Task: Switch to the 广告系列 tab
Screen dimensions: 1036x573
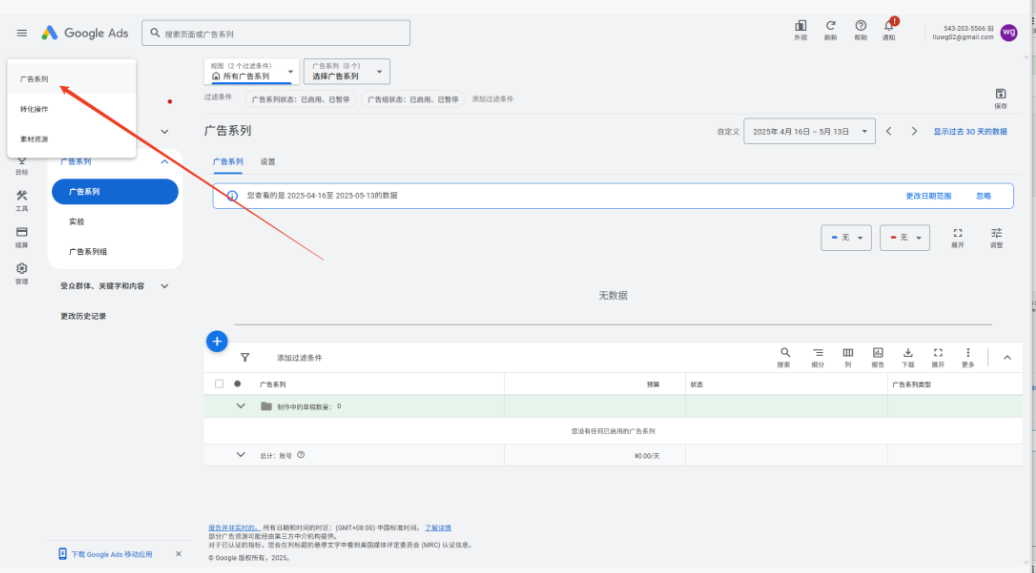Action: pos(228,162)
